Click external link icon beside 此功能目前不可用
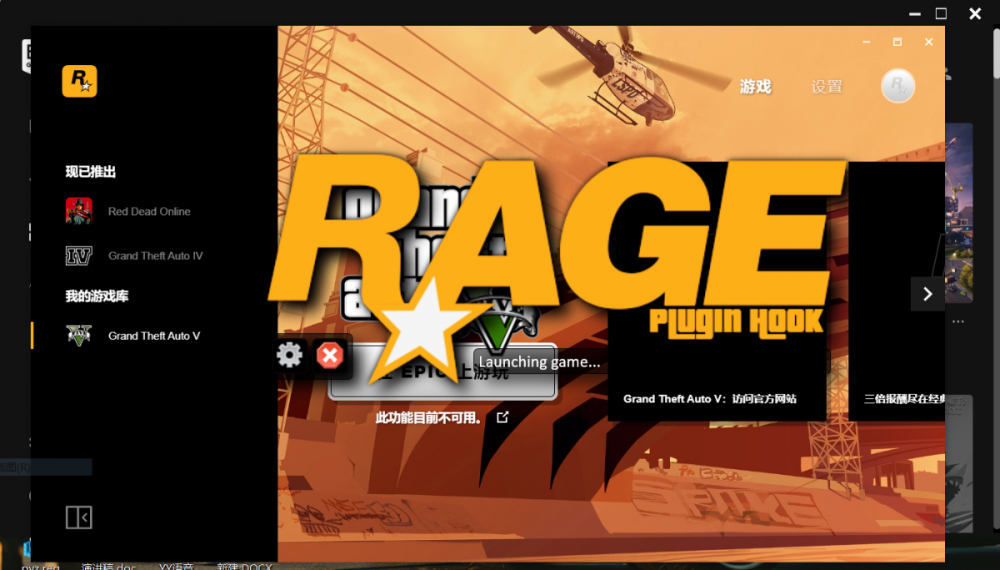Viewport: 1000px width, 570px height. (x=503, y=417)
